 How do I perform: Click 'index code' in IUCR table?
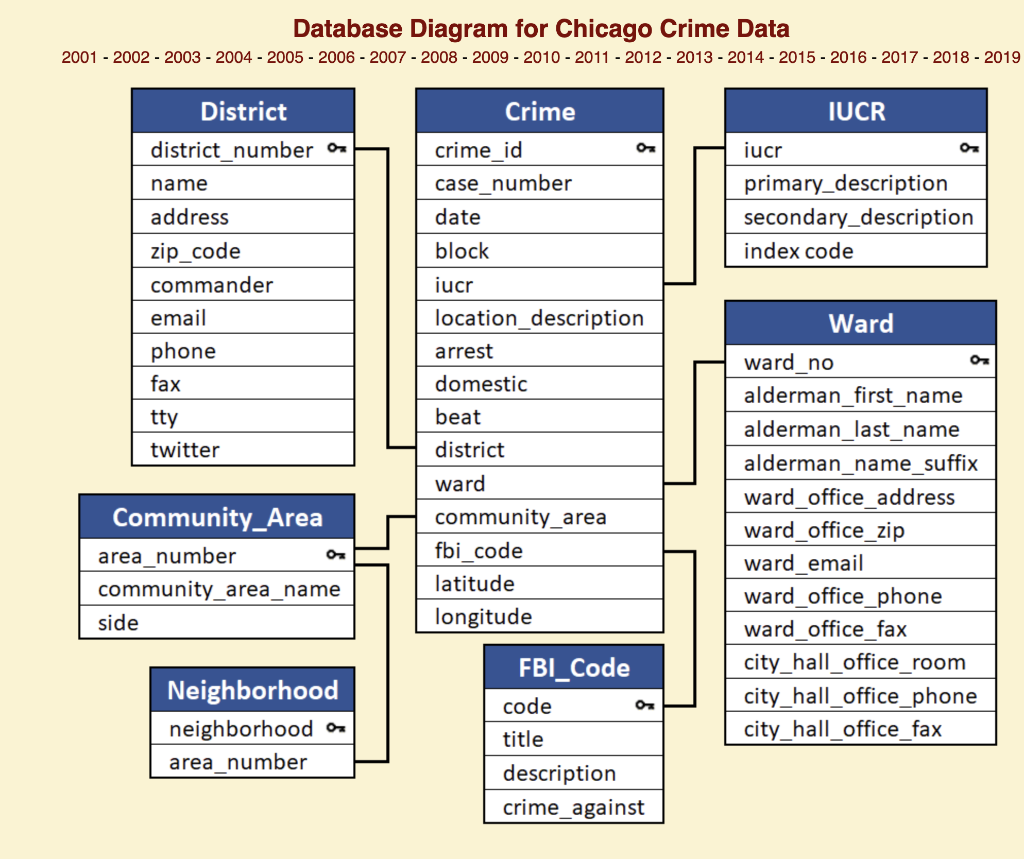coord(856,251)
